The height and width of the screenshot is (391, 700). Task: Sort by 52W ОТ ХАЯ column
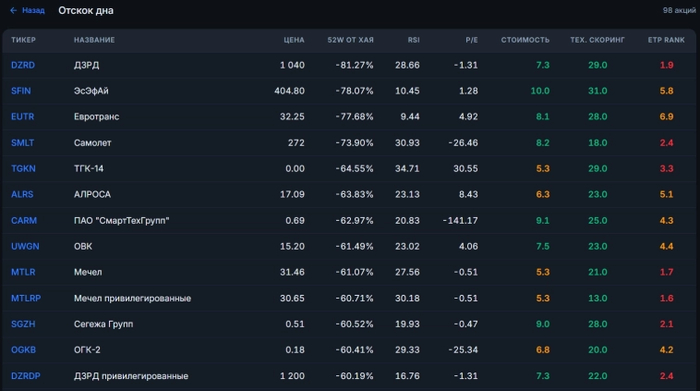tap(350, 40)
